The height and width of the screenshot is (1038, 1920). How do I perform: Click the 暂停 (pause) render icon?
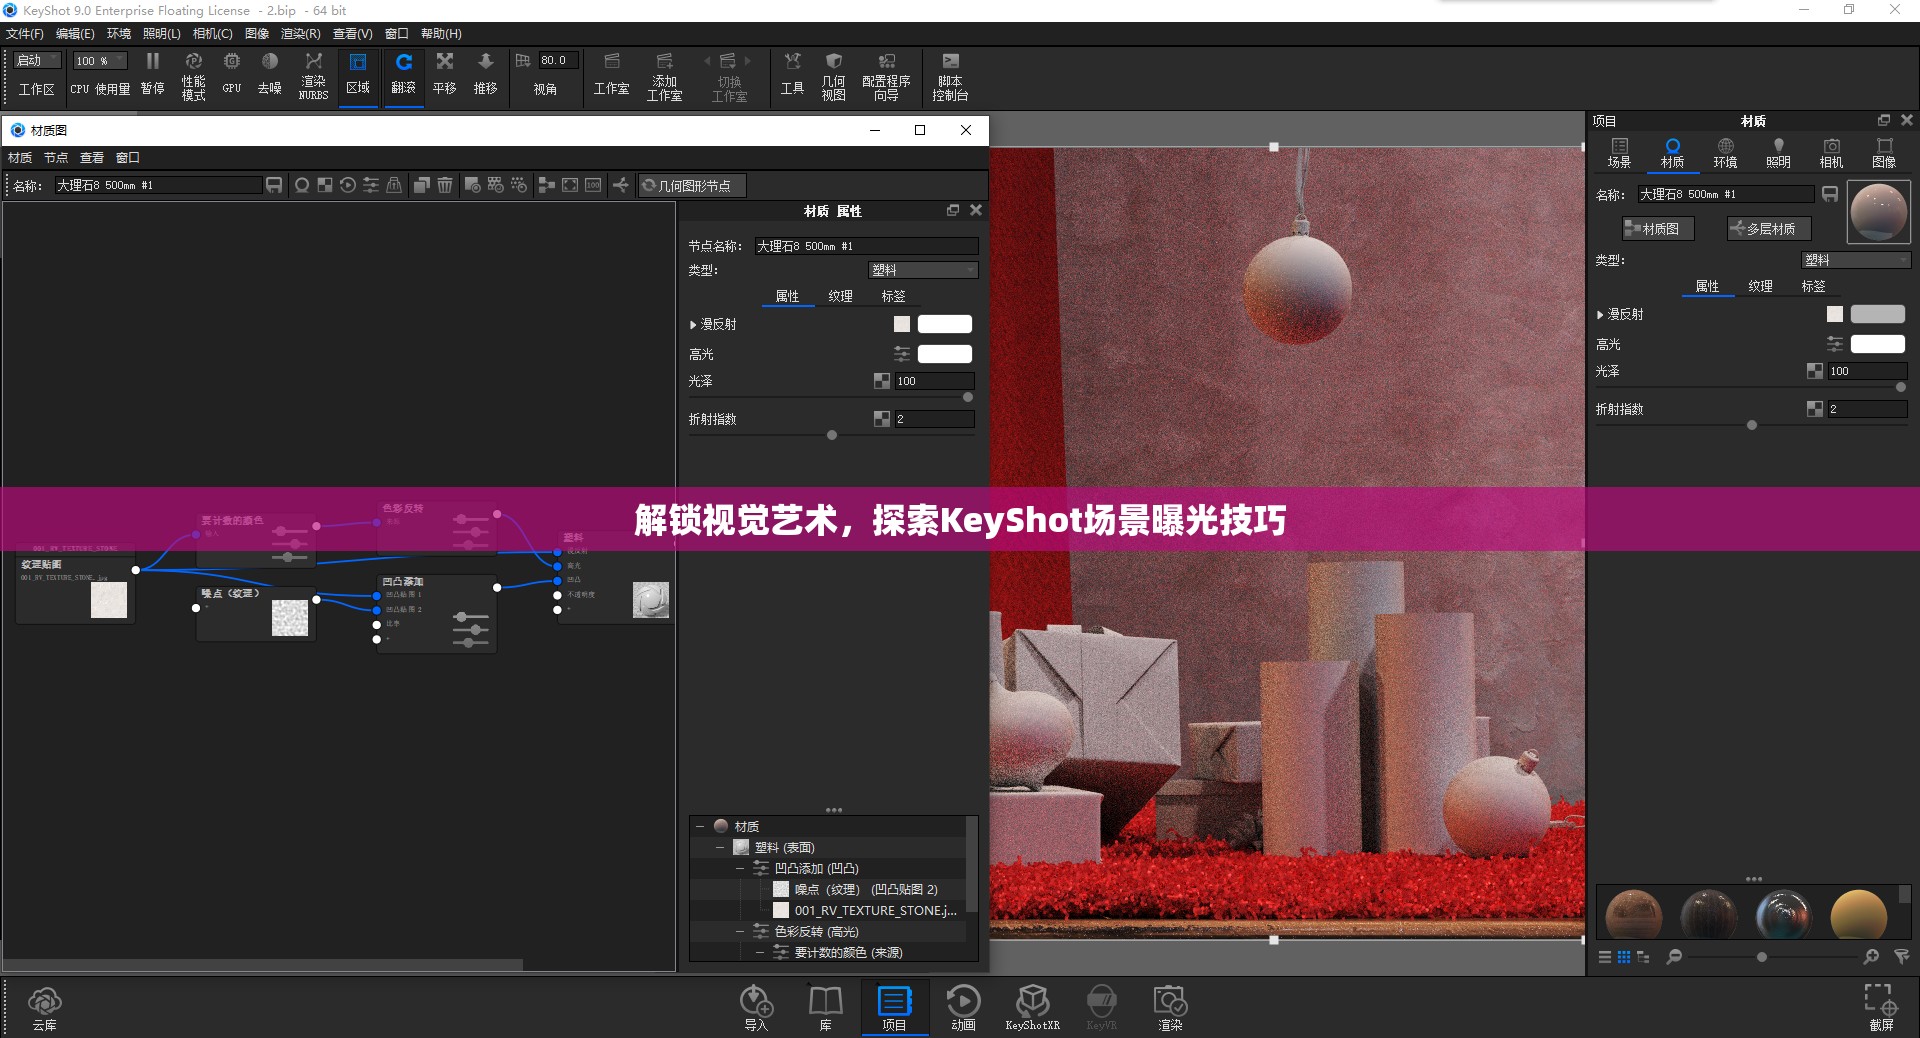point(152,74)
